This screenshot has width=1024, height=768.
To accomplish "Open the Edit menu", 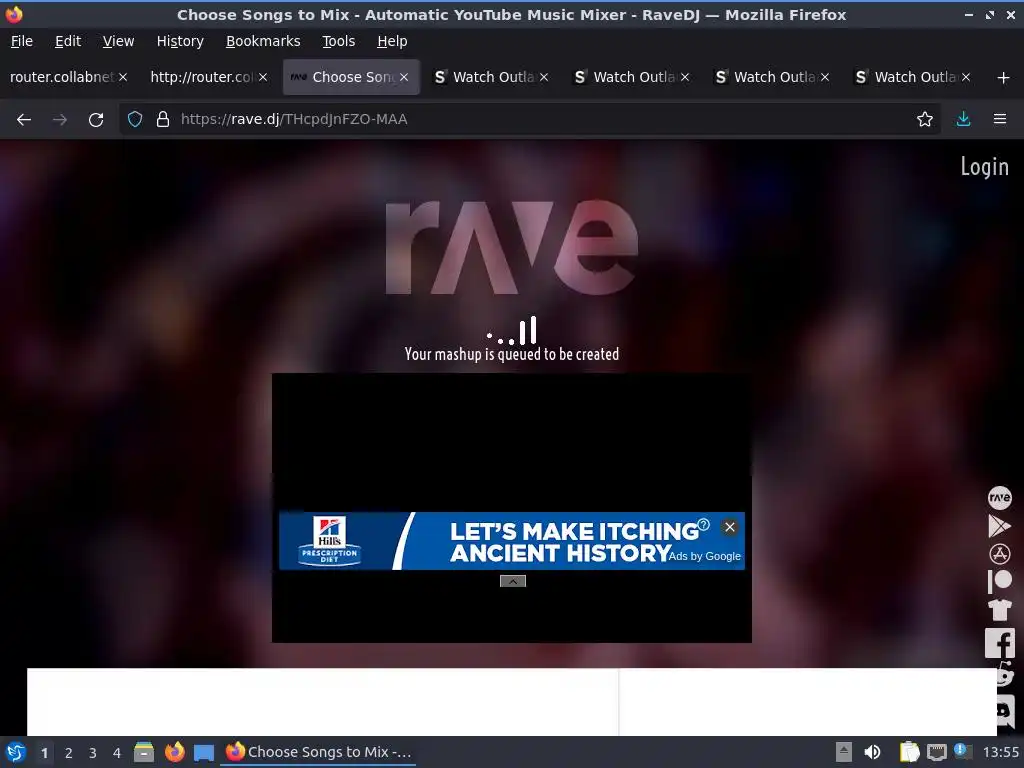I will (68, 41).
